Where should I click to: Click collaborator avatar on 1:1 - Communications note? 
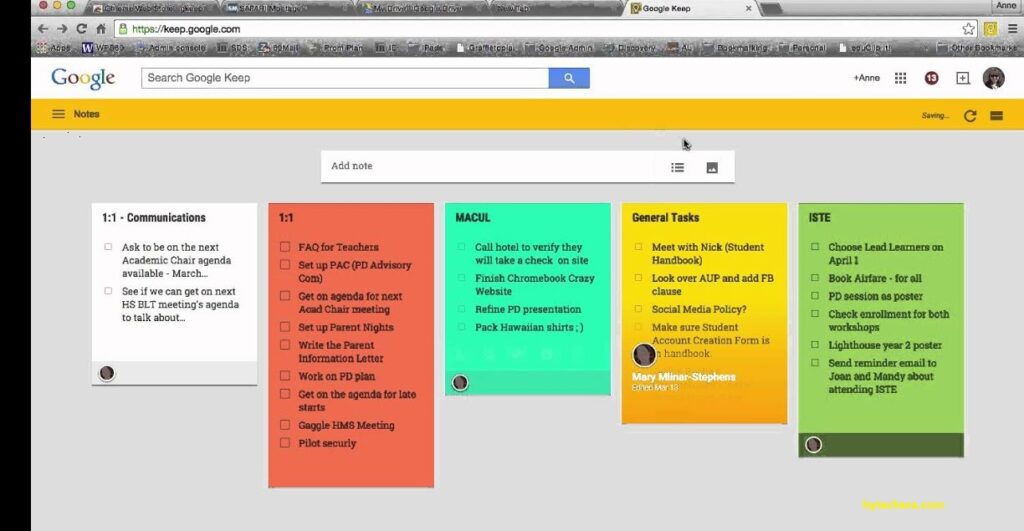[x=107, y=373]
